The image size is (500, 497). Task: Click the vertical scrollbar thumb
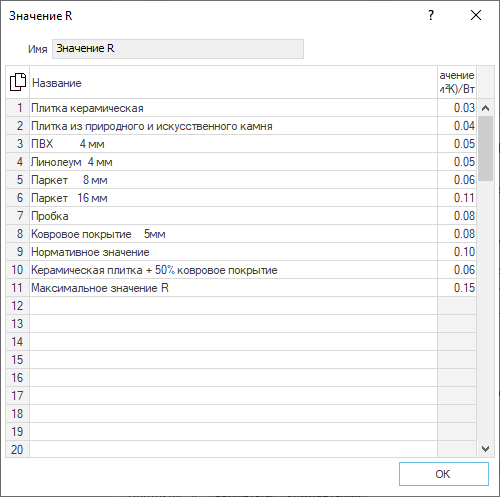(x=486, y=148)
